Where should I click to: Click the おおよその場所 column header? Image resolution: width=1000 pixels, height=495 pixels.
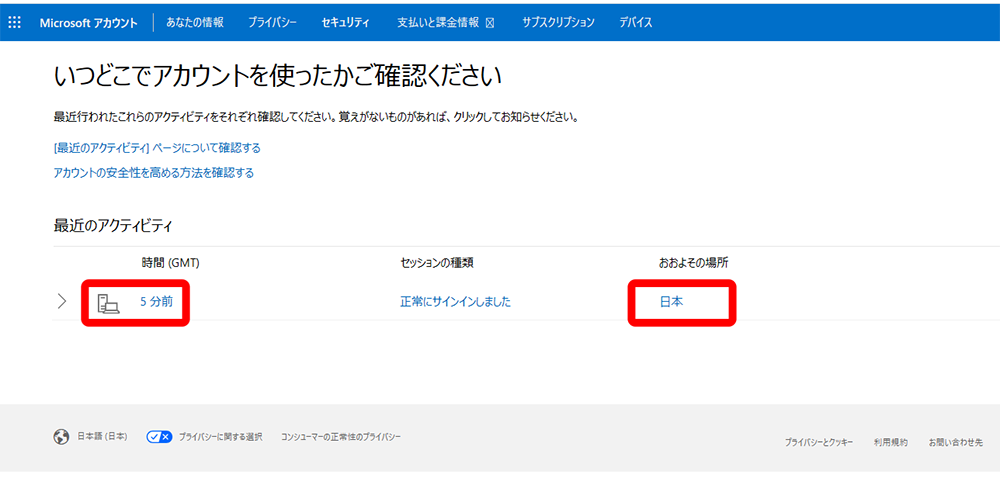coord(693,263)
